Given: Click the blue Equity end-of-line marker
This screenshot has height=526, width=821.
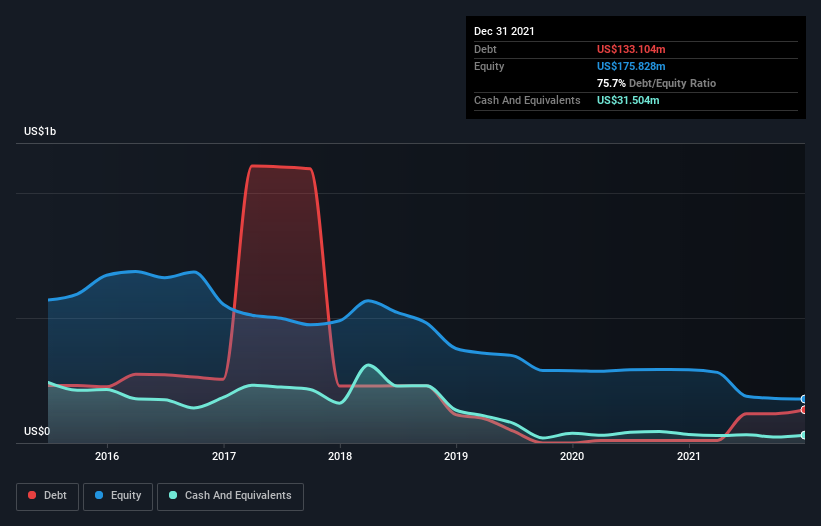Looking at the screenshot, I should (x=804, y=399).
